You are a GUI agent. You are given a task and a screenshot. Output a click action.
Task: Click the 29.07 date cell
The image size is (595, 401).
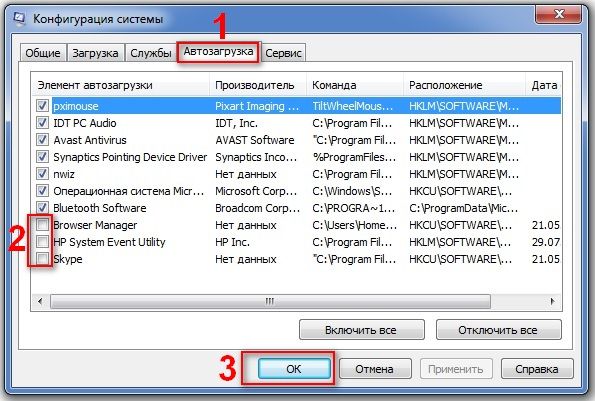pos(546,242)
